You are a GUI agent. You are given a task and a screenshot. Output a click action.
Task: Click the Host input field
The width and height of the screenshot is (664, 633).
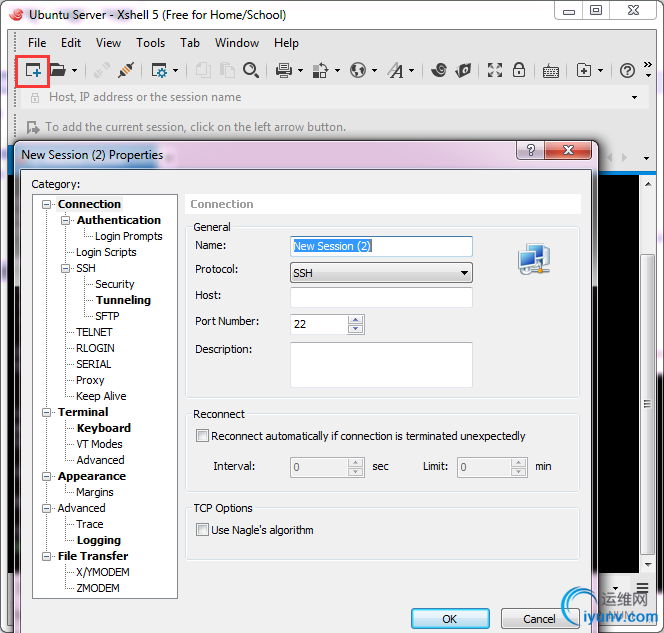point(381,297)
